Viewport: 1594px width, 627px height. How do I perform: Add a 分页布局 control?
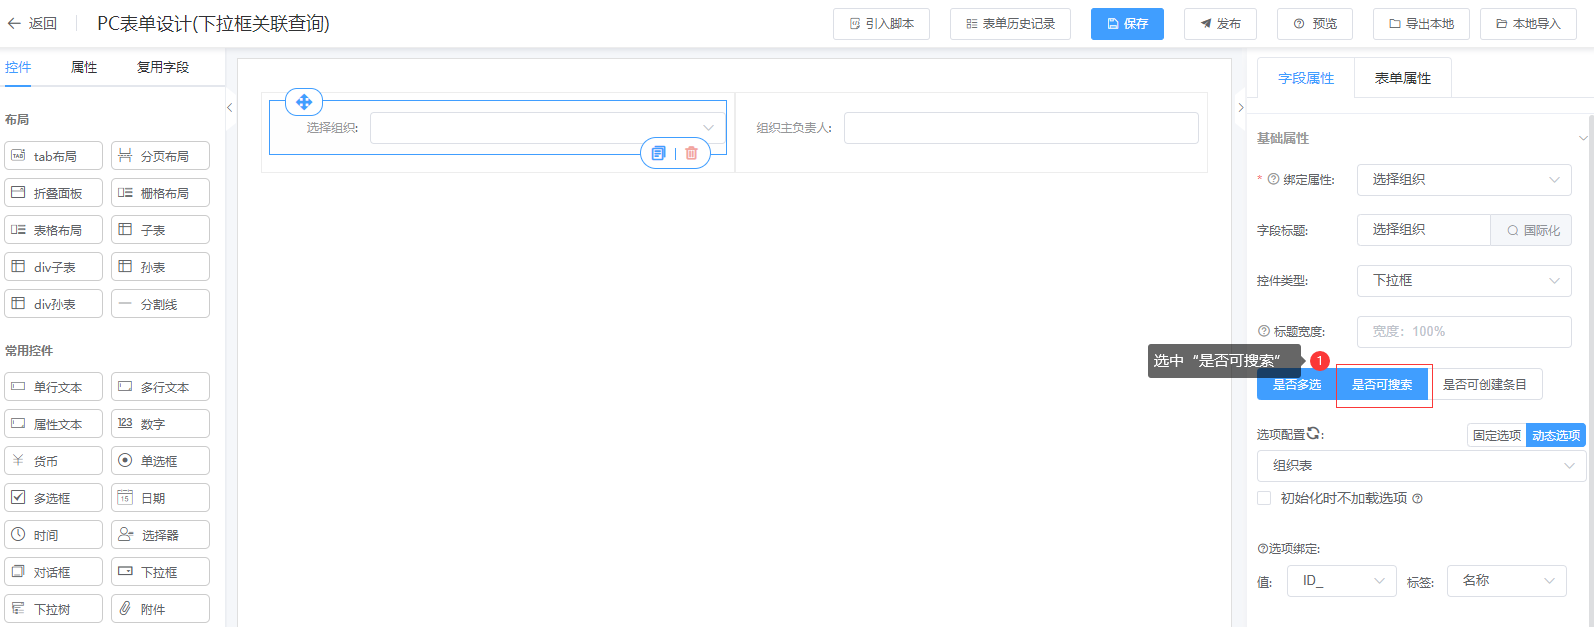(160, 156)
